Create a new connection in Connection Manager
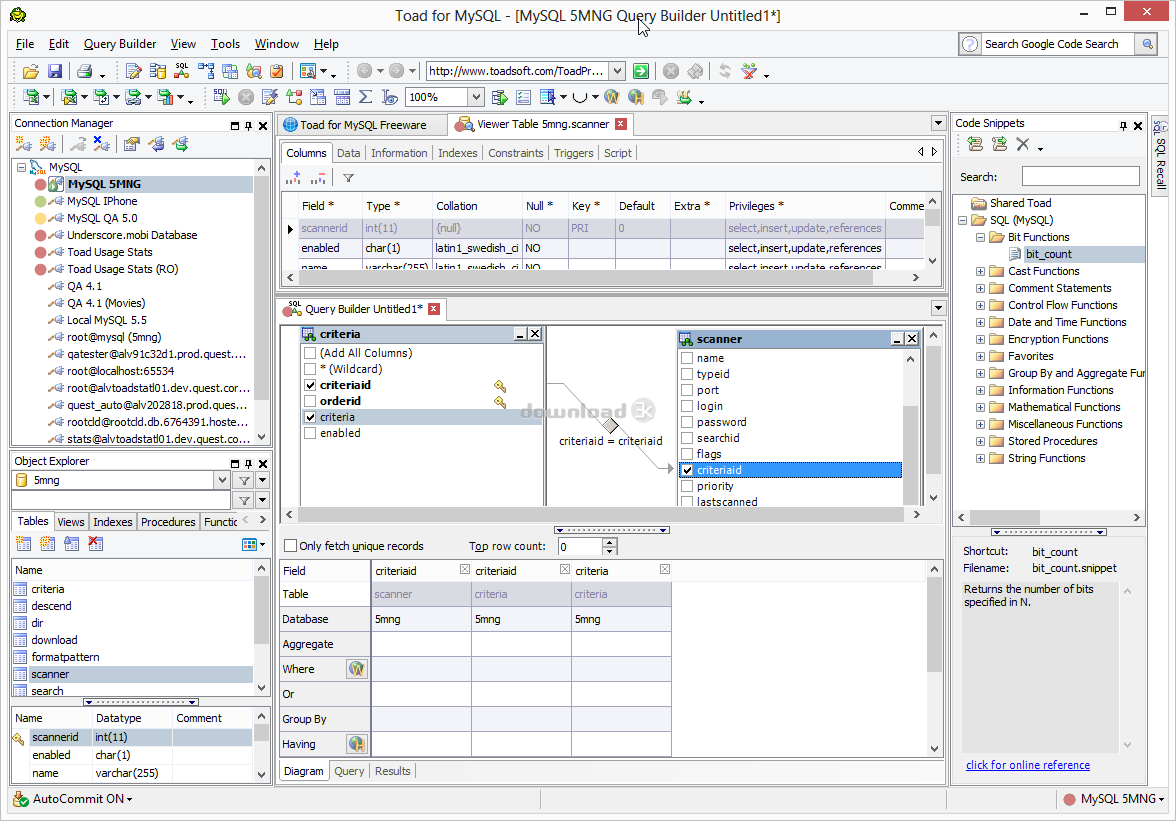This screenshot has height=821, width=1176. click(22, 145)
